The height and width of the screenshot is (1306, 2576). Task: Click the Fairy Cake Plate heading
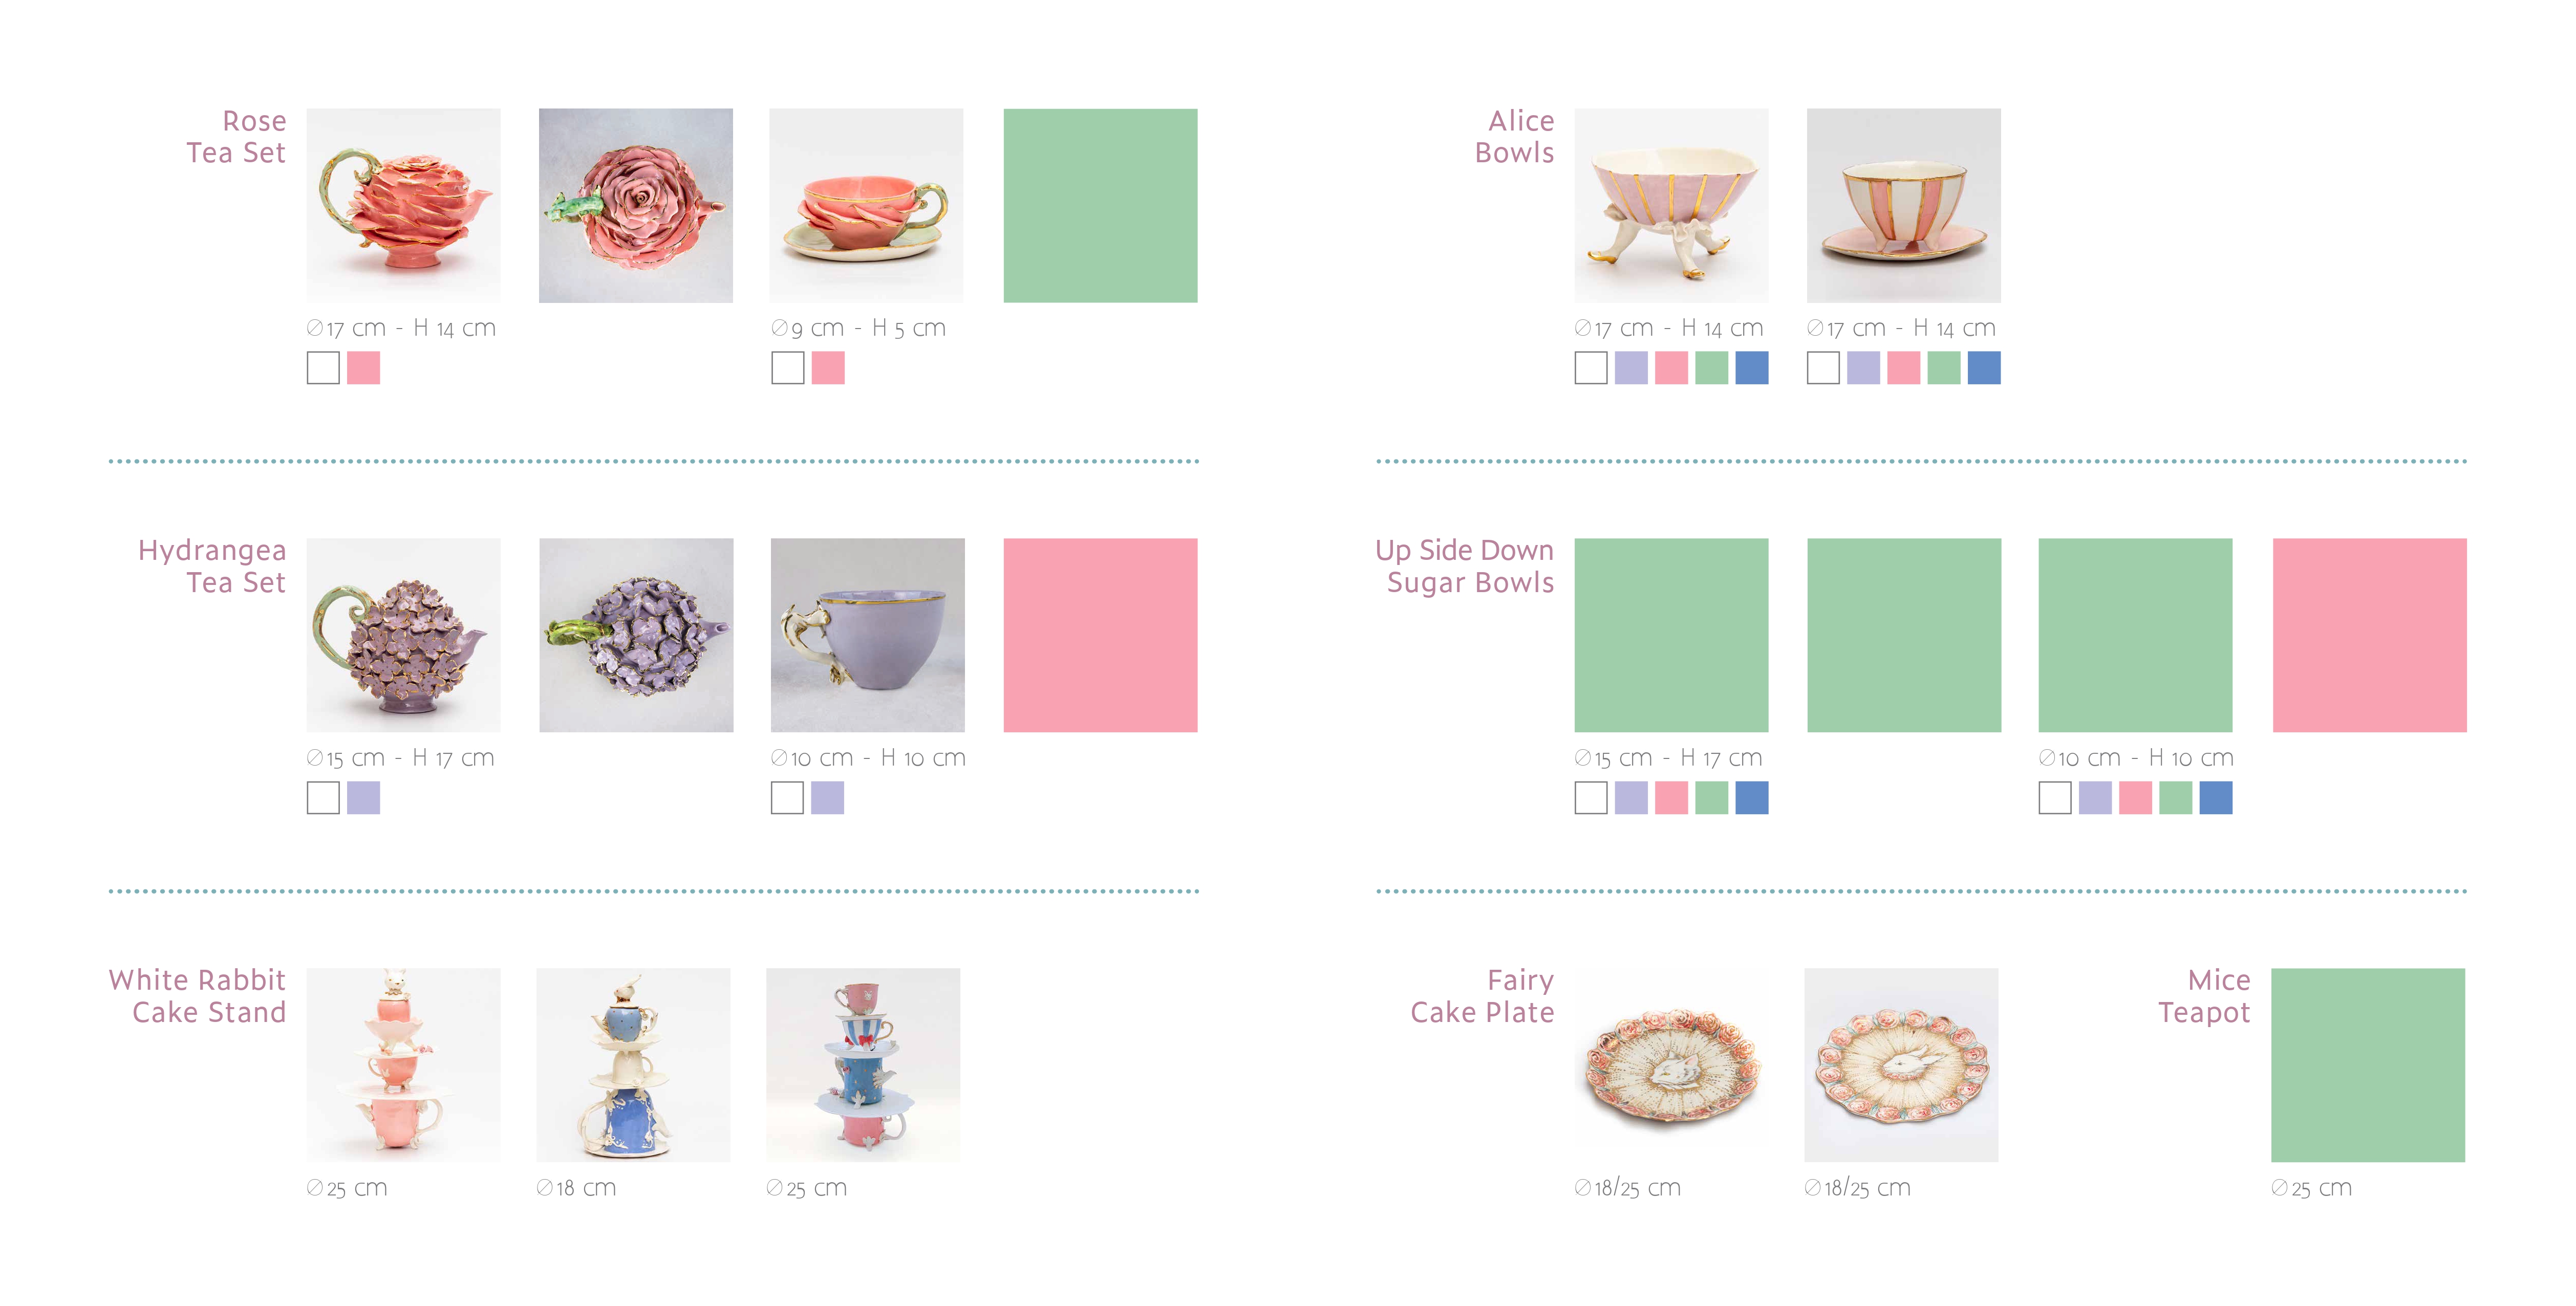click(x=1482, y=996)
